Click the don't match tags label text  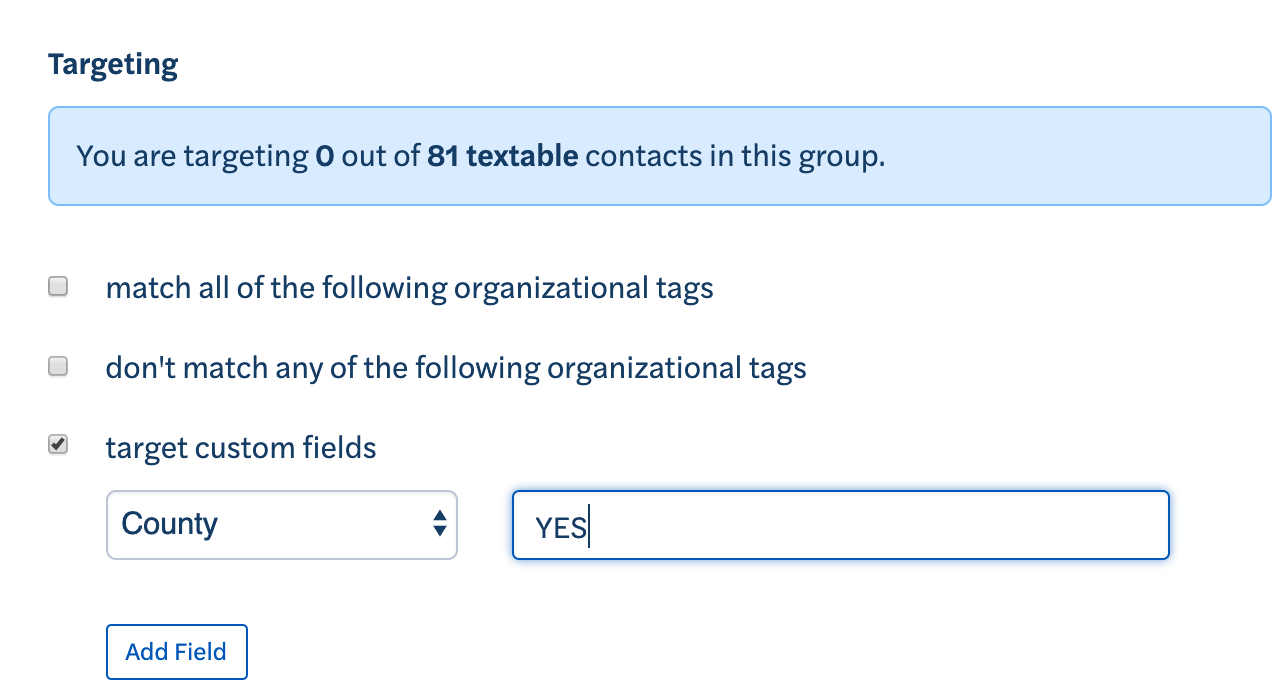coord(455,367)
